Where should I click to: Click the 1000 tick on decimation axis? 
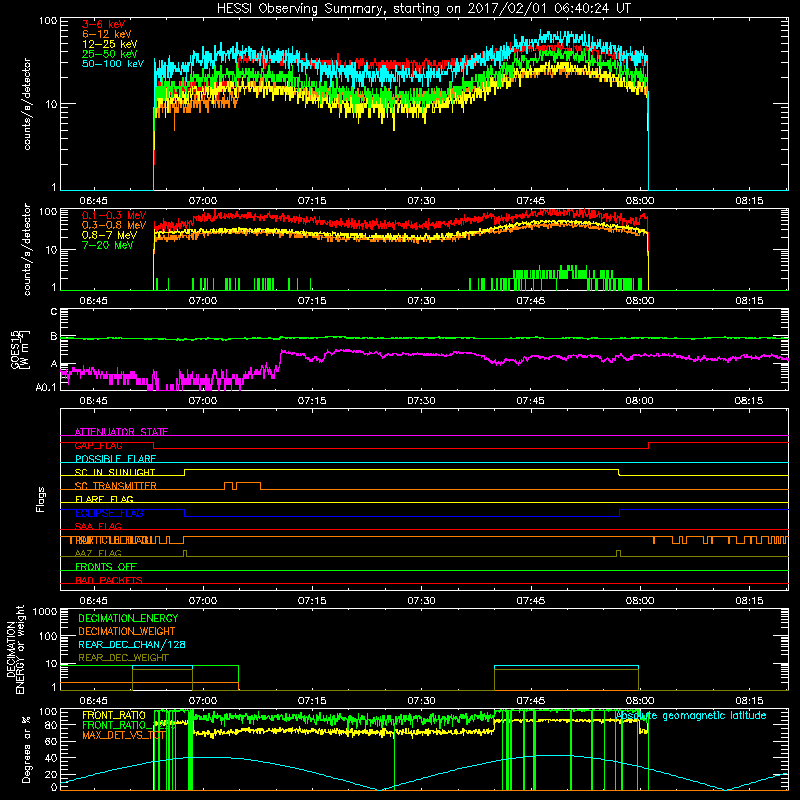tap(45, 611)
